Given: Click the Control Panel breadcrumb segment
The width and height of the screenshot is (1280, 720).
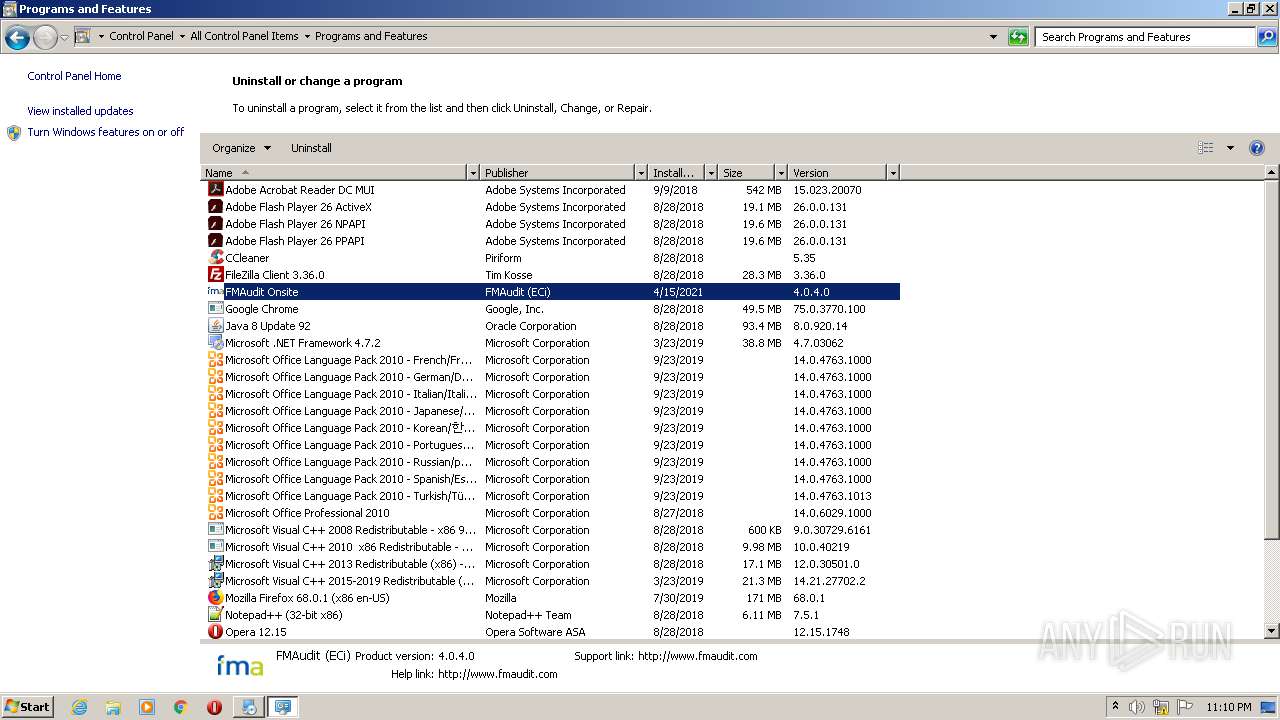Looking at the screenshot, I should tap(141, 36).
